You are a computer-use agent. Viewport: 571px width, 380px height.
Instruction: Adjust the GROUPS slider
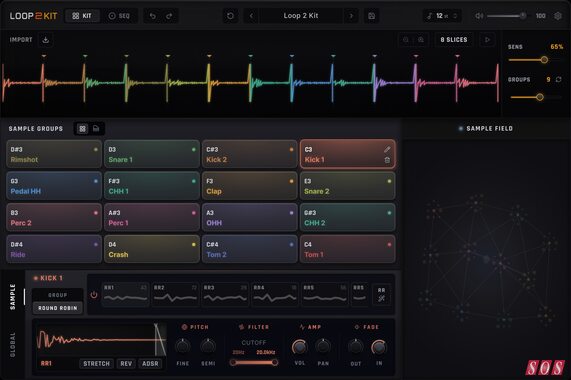pos(535,97)
